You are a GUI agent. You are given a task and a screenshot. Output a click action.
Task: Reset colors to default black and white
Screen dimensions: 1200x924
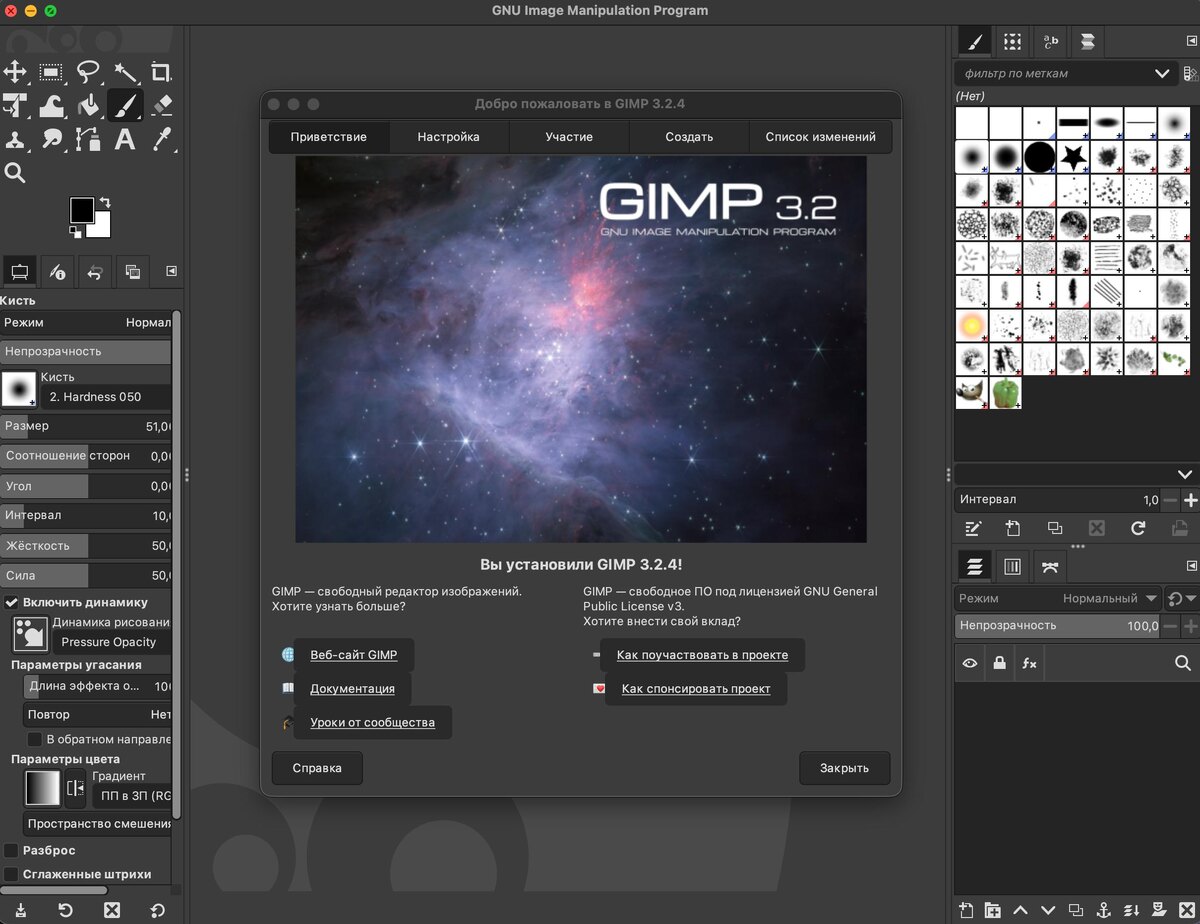click(75, 232)
